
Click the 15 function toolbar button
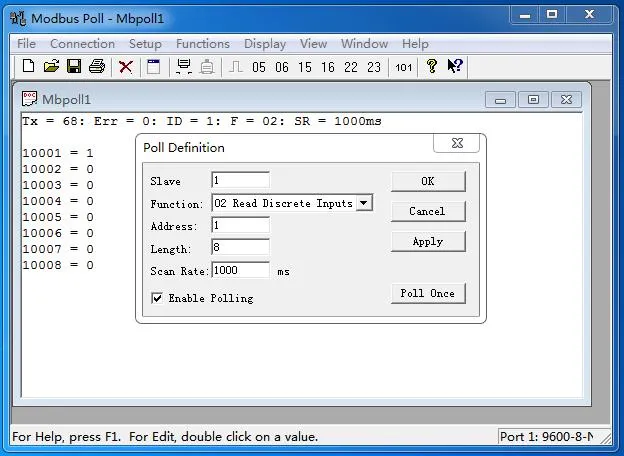tap(305, 67)
